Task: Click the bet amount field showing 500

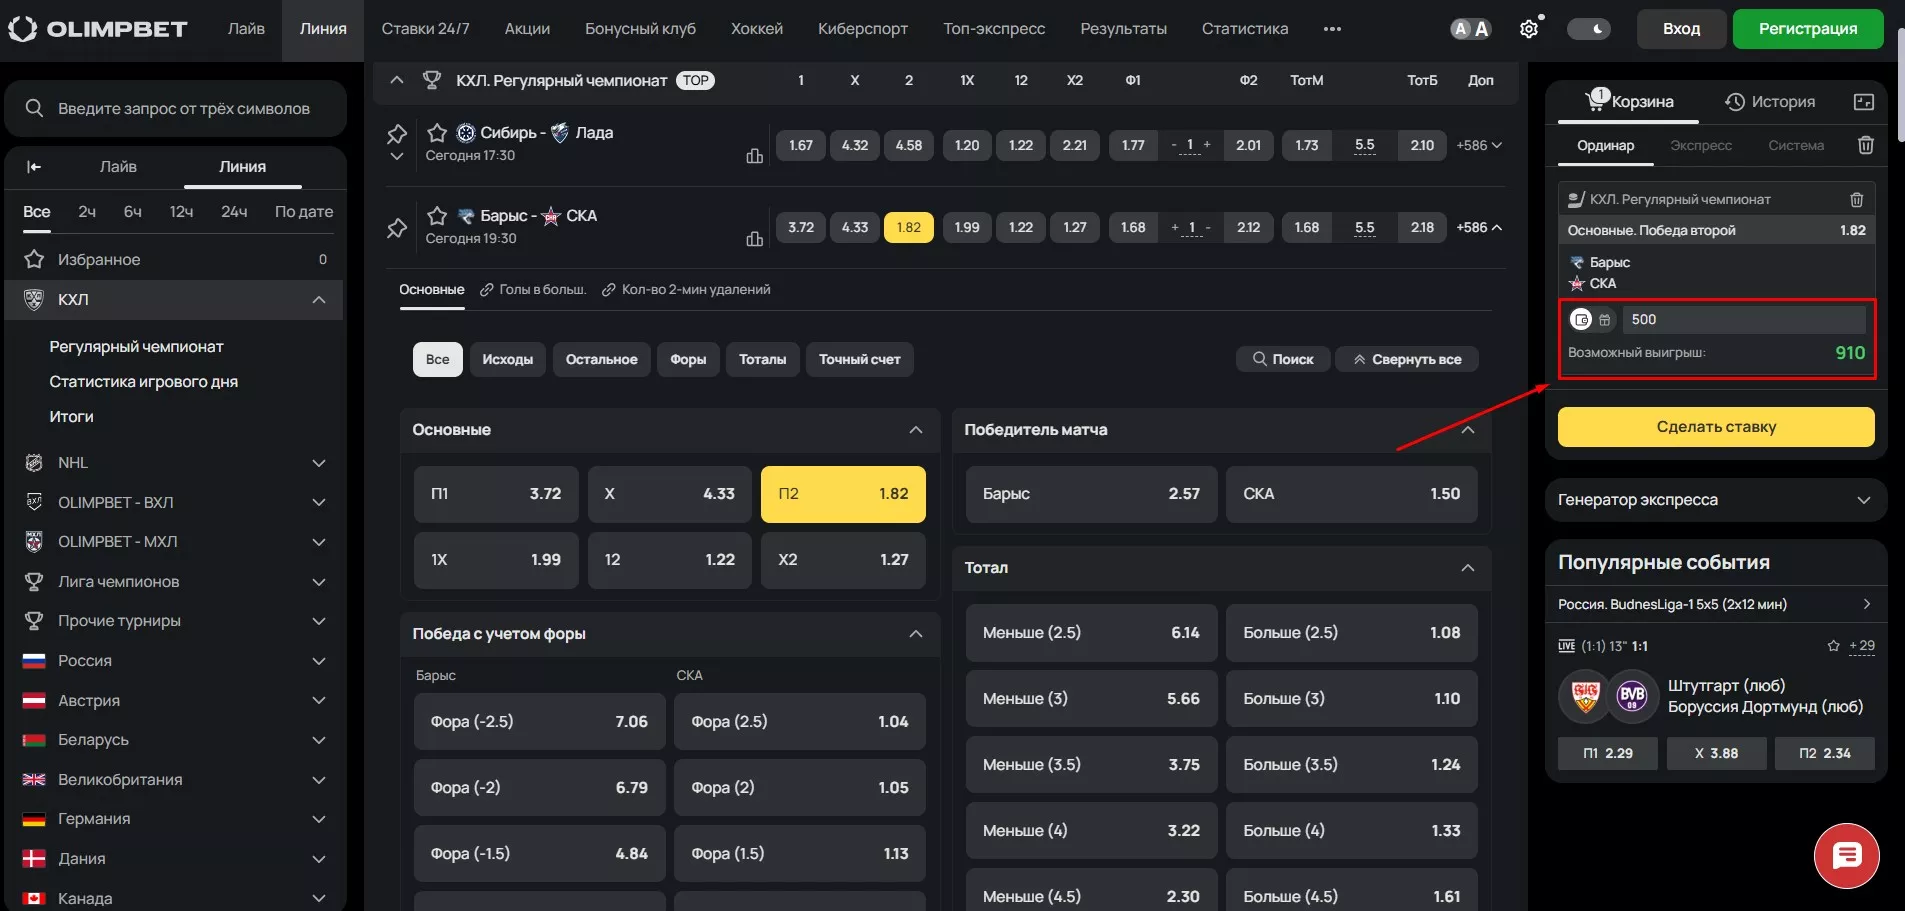Action: (1742, 320)
